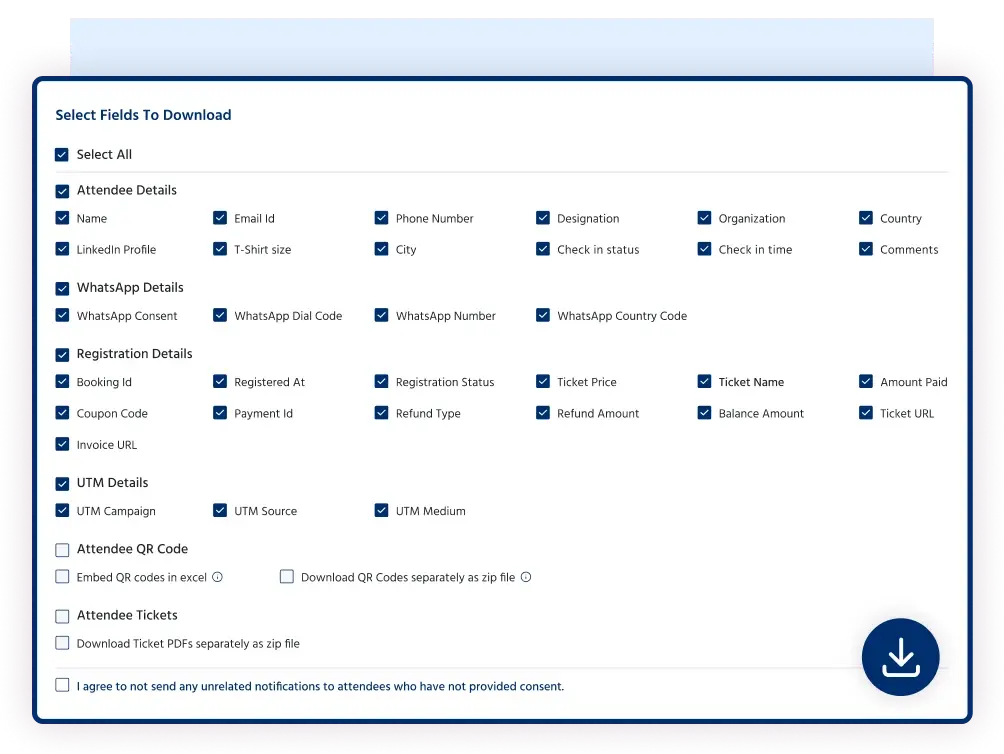The width and height of the screenshot is (1004, 754).
Task: Deselect the Refund Amount checkbox
Action: coord(543,412)
